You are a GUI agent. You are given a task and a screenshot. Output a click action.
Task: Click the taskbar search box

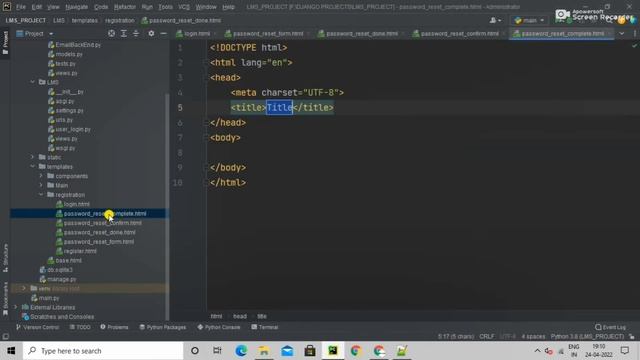pos(103,351)
